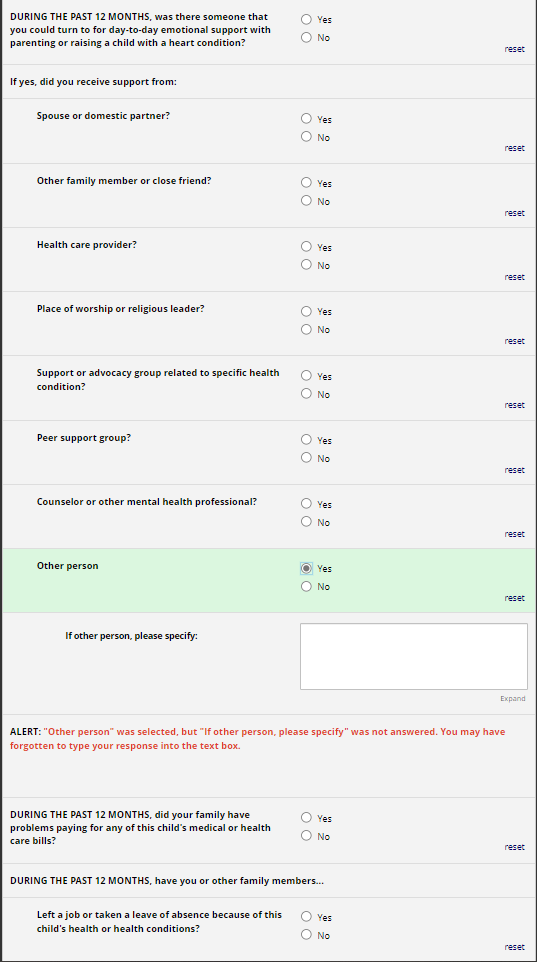The image size is (537, 962).
Task: Select Yes for problems paying medical bills
Action: [306, 818]
